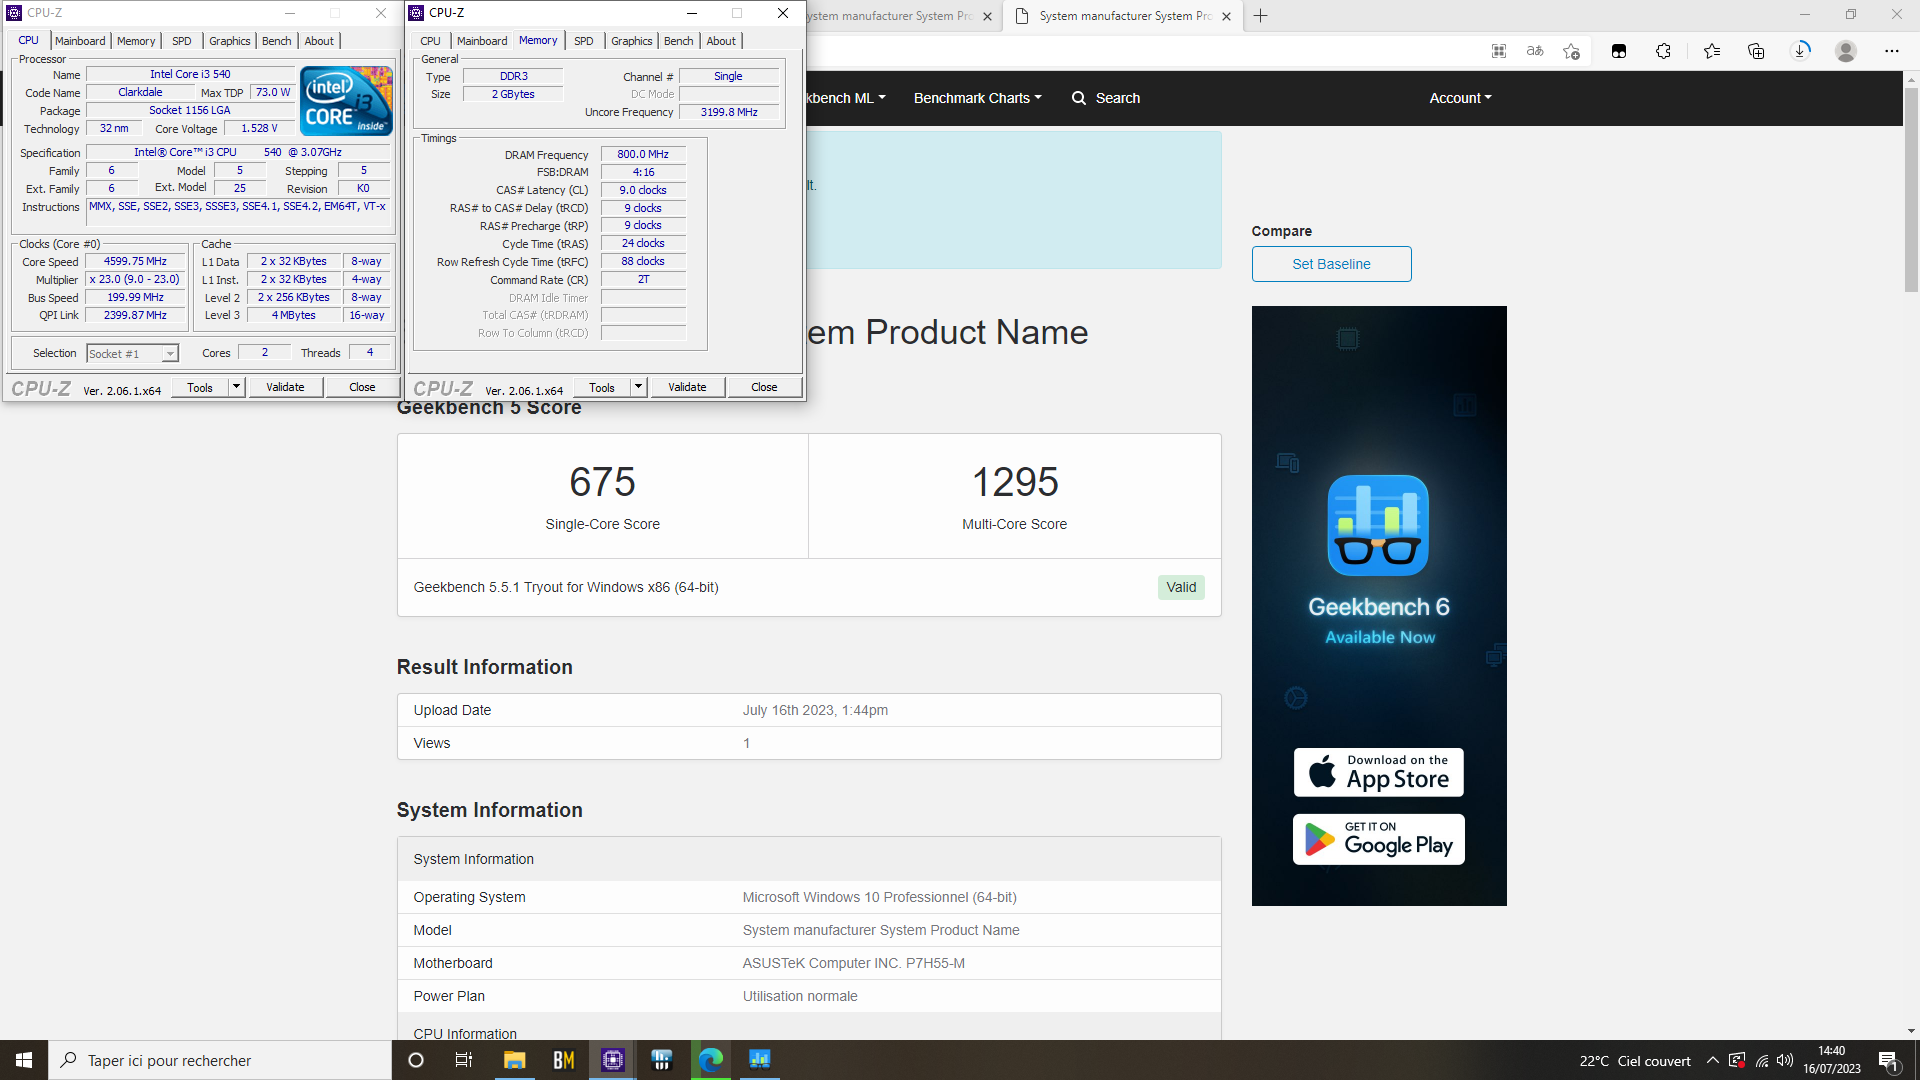
Task: Click the network icon in system tray
Action: pos(1762,1060)
